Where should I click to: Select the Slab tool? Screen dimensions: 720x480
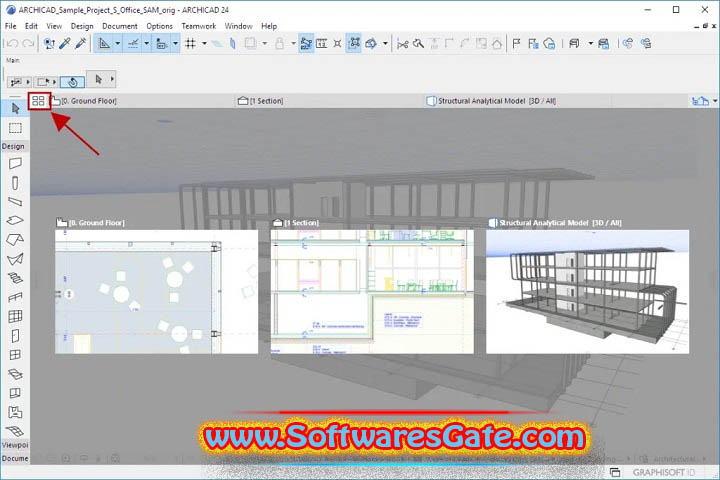(x=15, y=221)
